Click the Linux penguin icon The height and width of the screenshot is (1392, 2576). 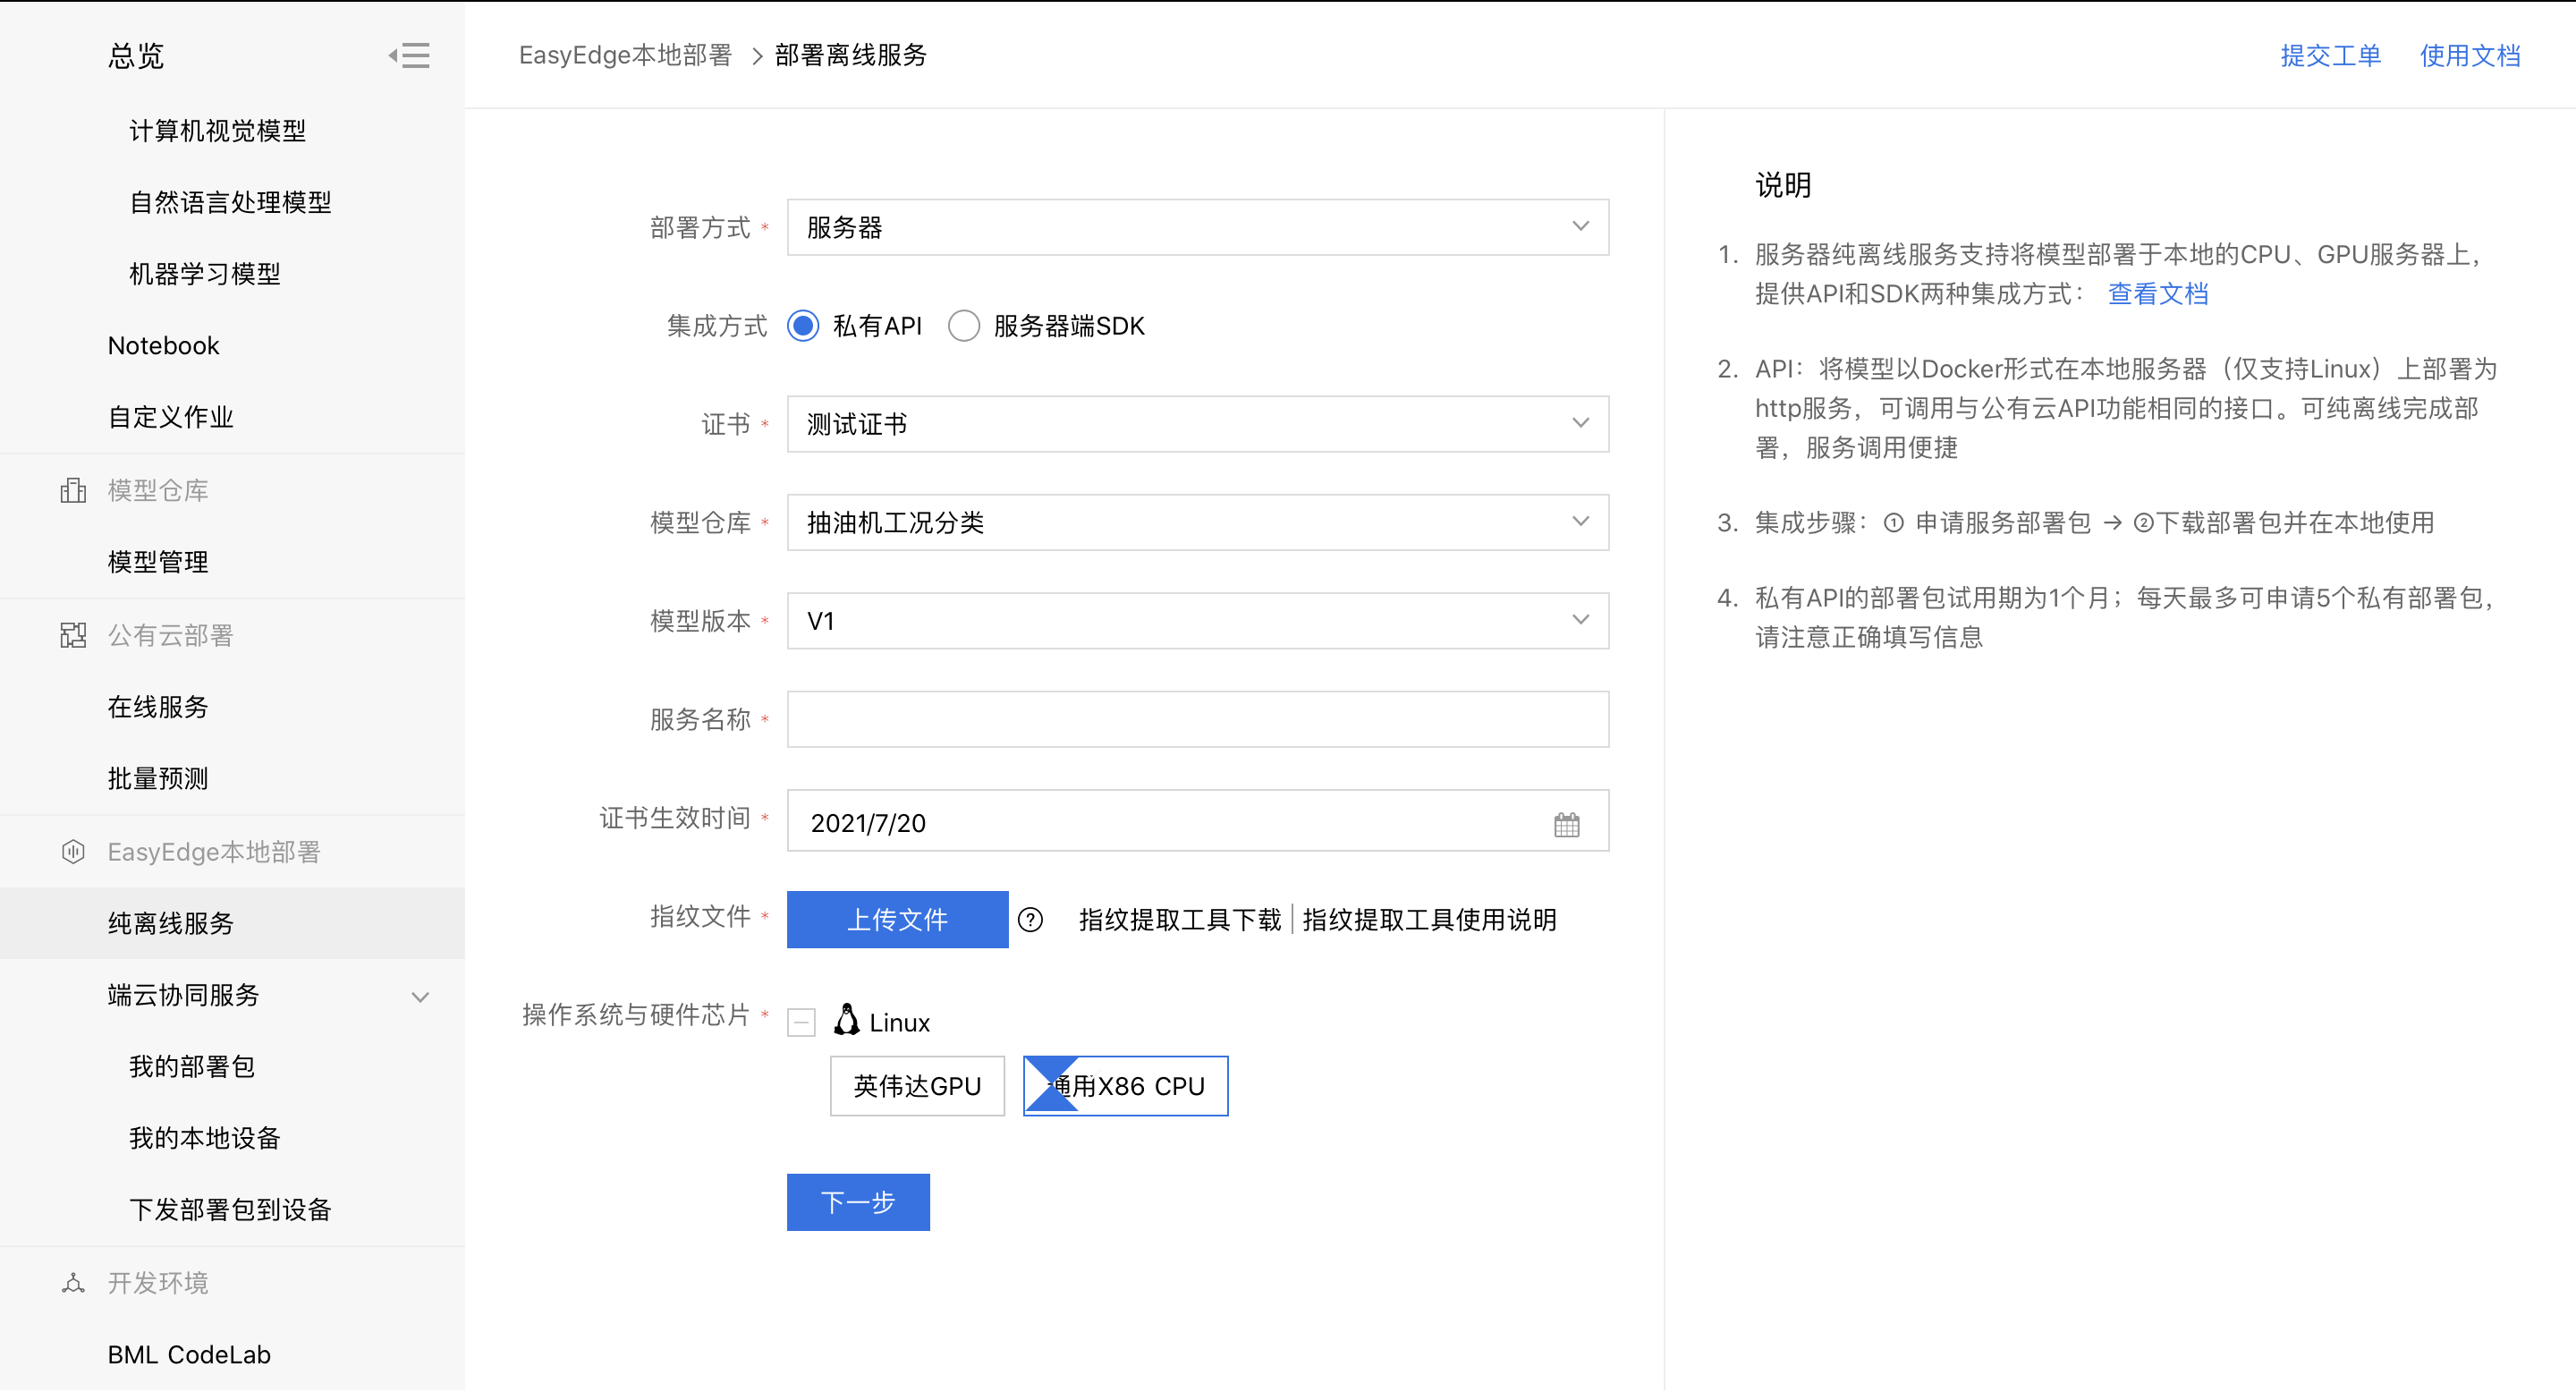pyautogui.click(x=847, y=1020)
